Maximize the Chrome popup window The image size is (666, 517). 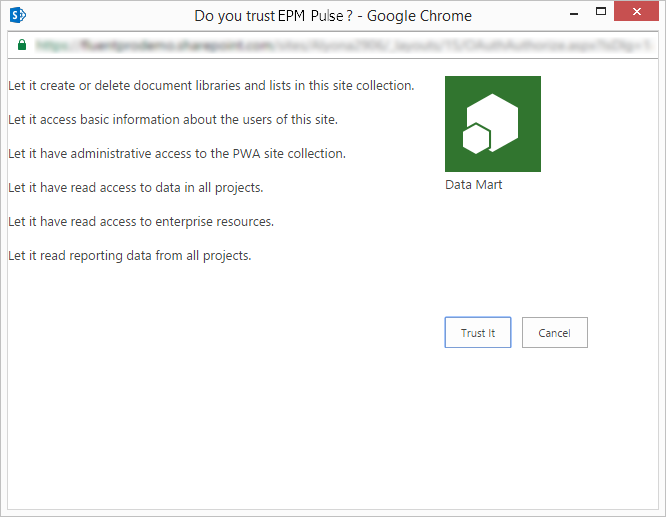point(601,12)
